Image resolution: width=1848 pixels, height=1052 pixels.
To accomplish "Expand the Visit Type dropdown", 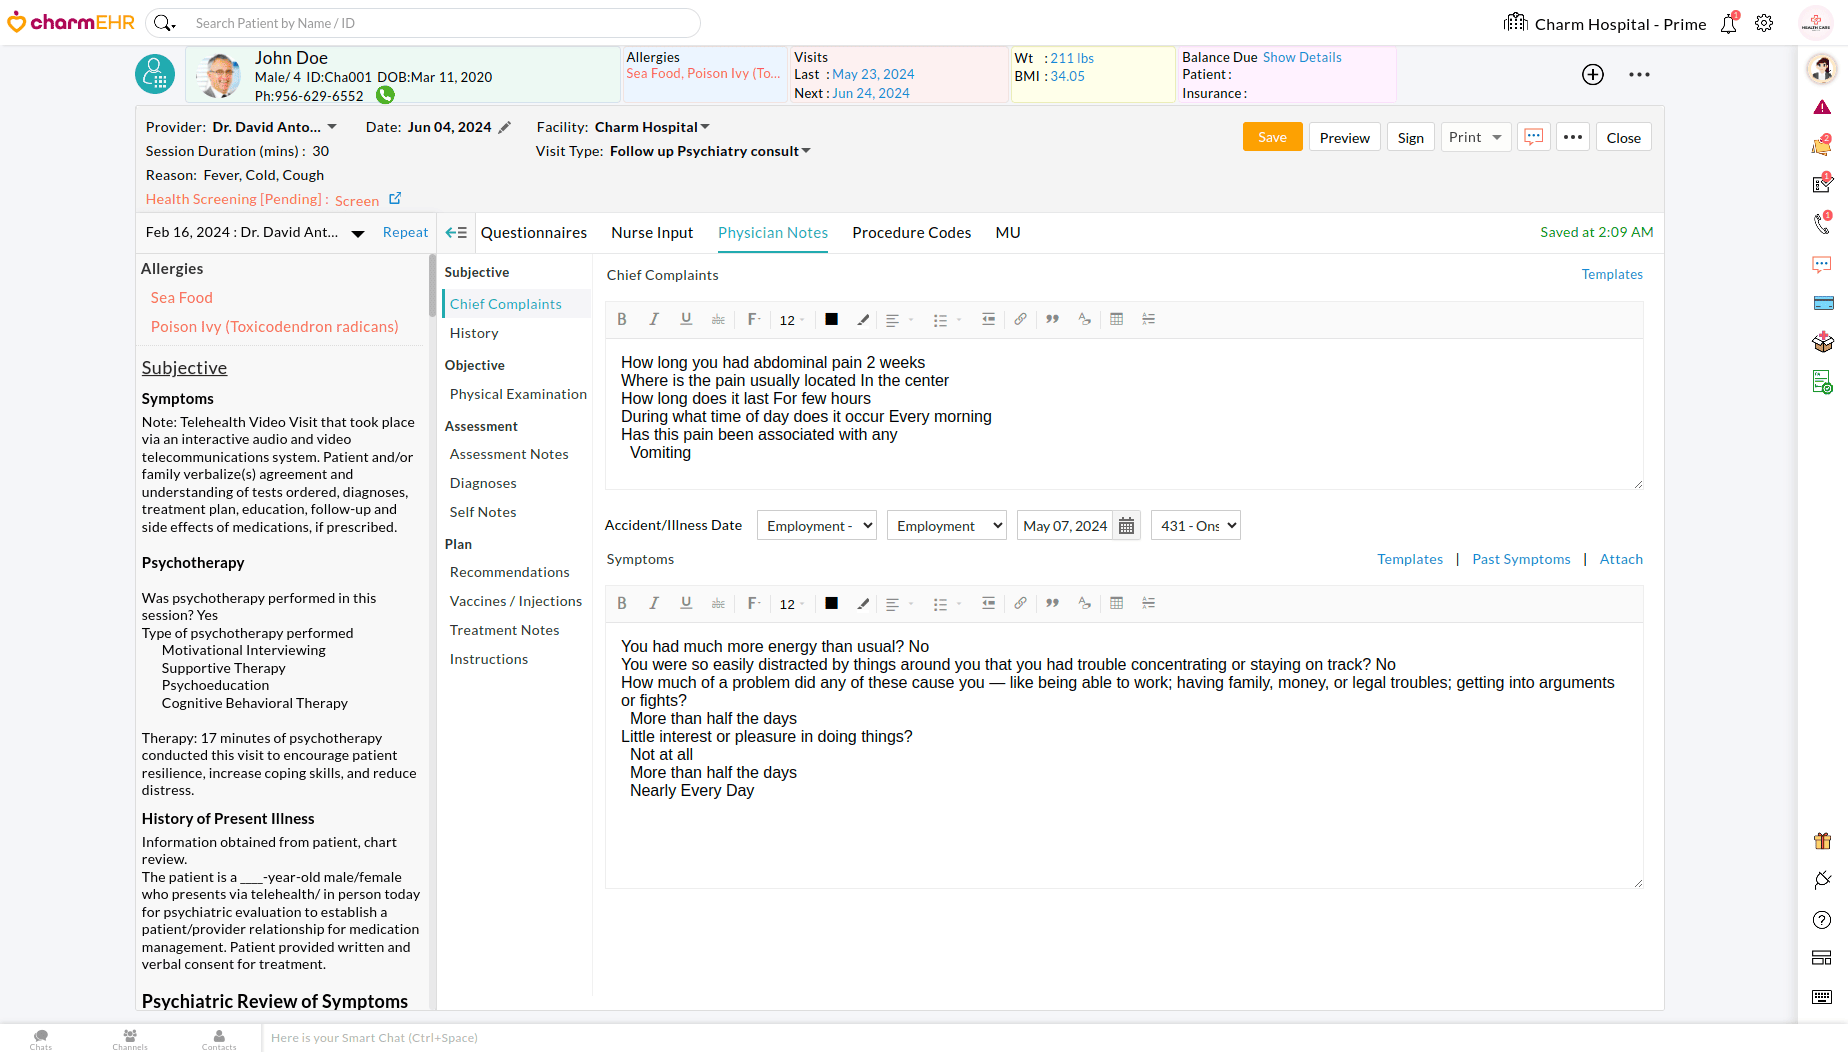I will point(806,152).
